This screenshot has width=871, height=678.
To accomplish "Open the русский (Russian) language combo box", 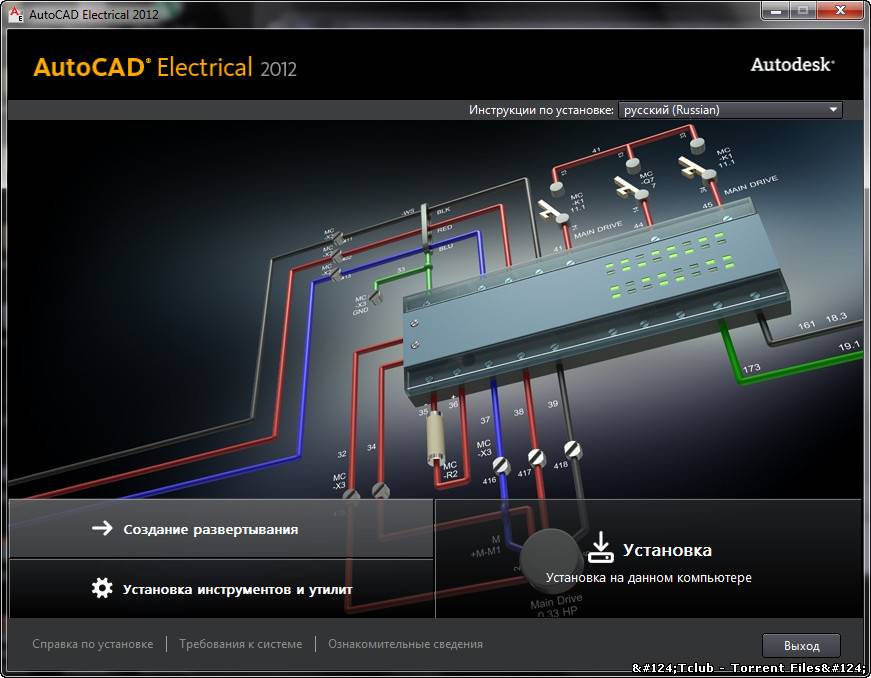I will click(x=729, y=110).
